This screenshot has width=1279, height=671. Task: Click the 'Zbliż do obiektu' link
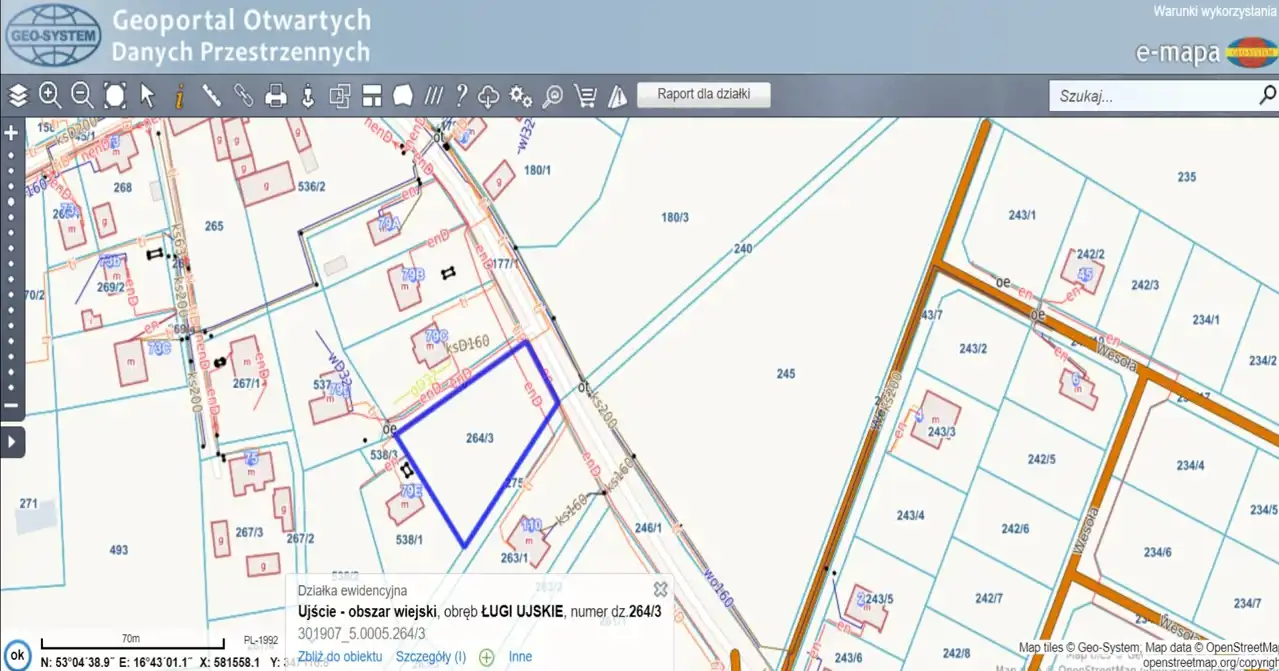[340, 657]
